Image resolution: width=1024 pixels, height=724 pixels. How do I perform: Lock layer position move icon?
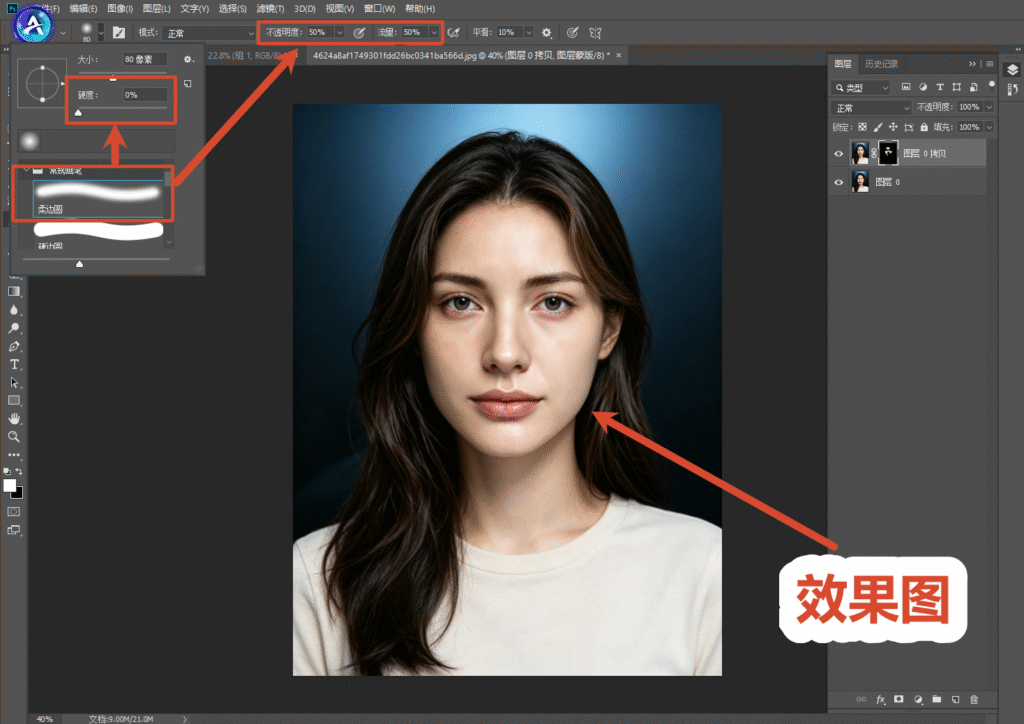tap(893, 127)
